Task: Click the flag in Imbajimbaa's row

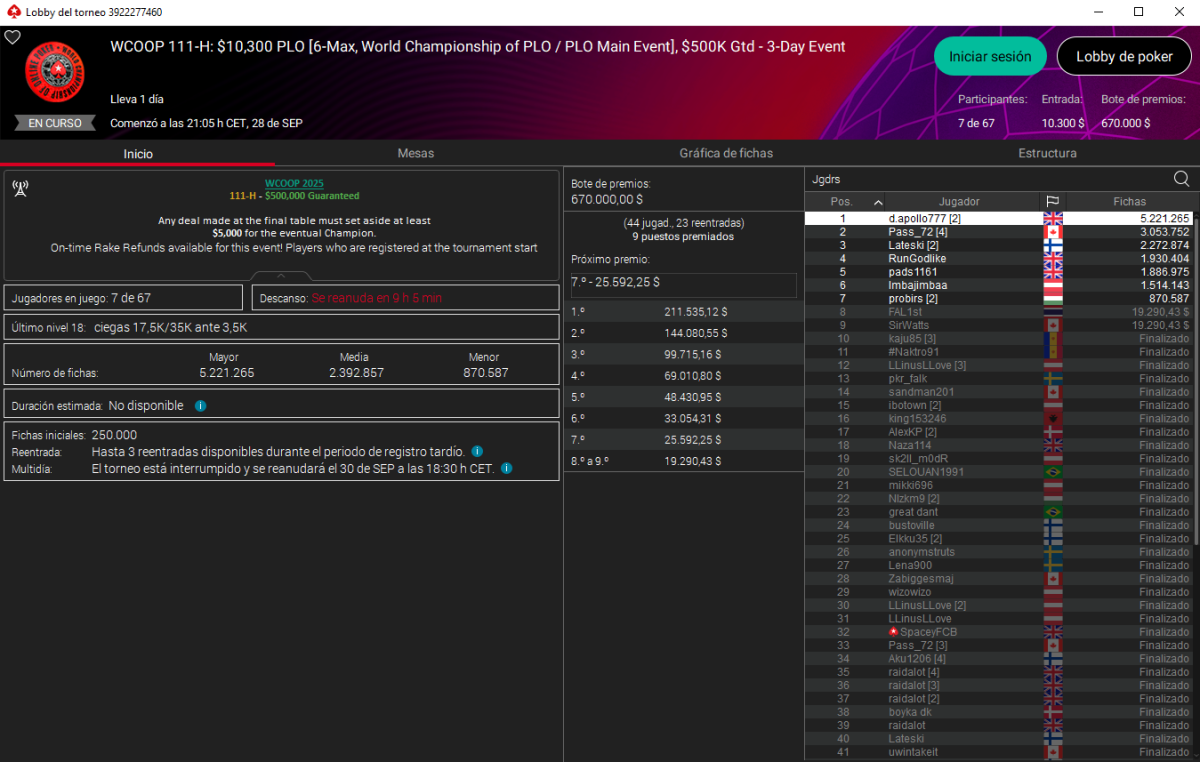Action: (1052, 285)
